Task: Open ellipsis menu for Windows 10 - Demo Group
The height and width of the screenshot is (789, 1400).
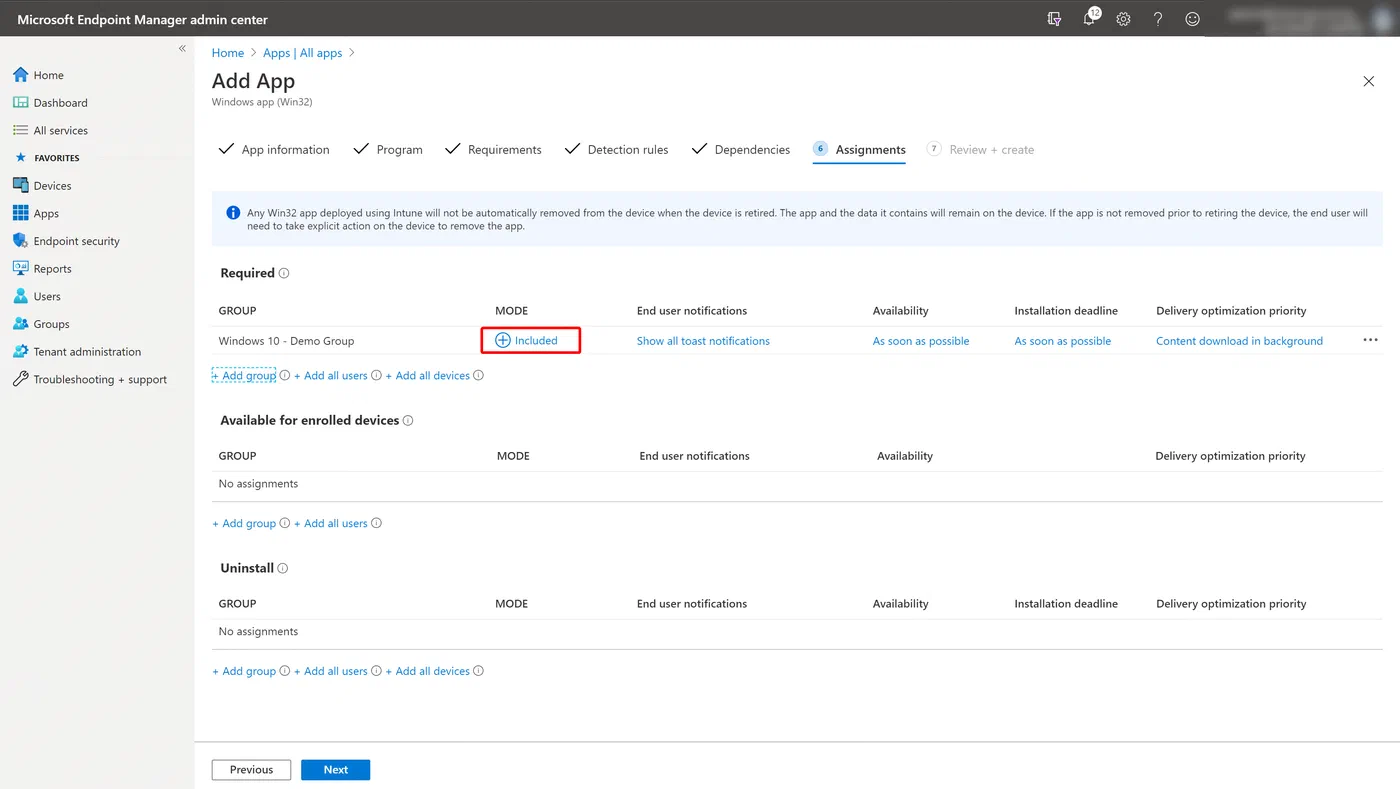Action: 1370,340
